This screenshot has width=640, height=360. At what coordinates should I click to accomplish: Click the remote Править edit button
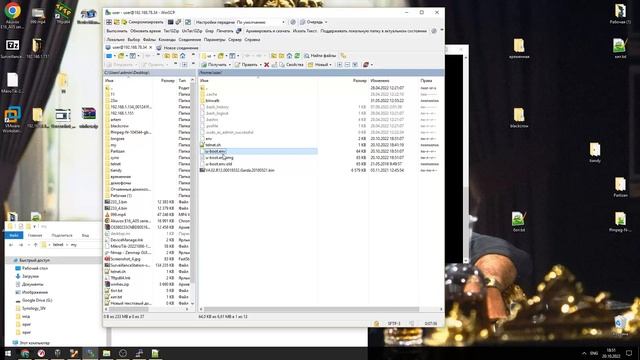pos(248,64)
